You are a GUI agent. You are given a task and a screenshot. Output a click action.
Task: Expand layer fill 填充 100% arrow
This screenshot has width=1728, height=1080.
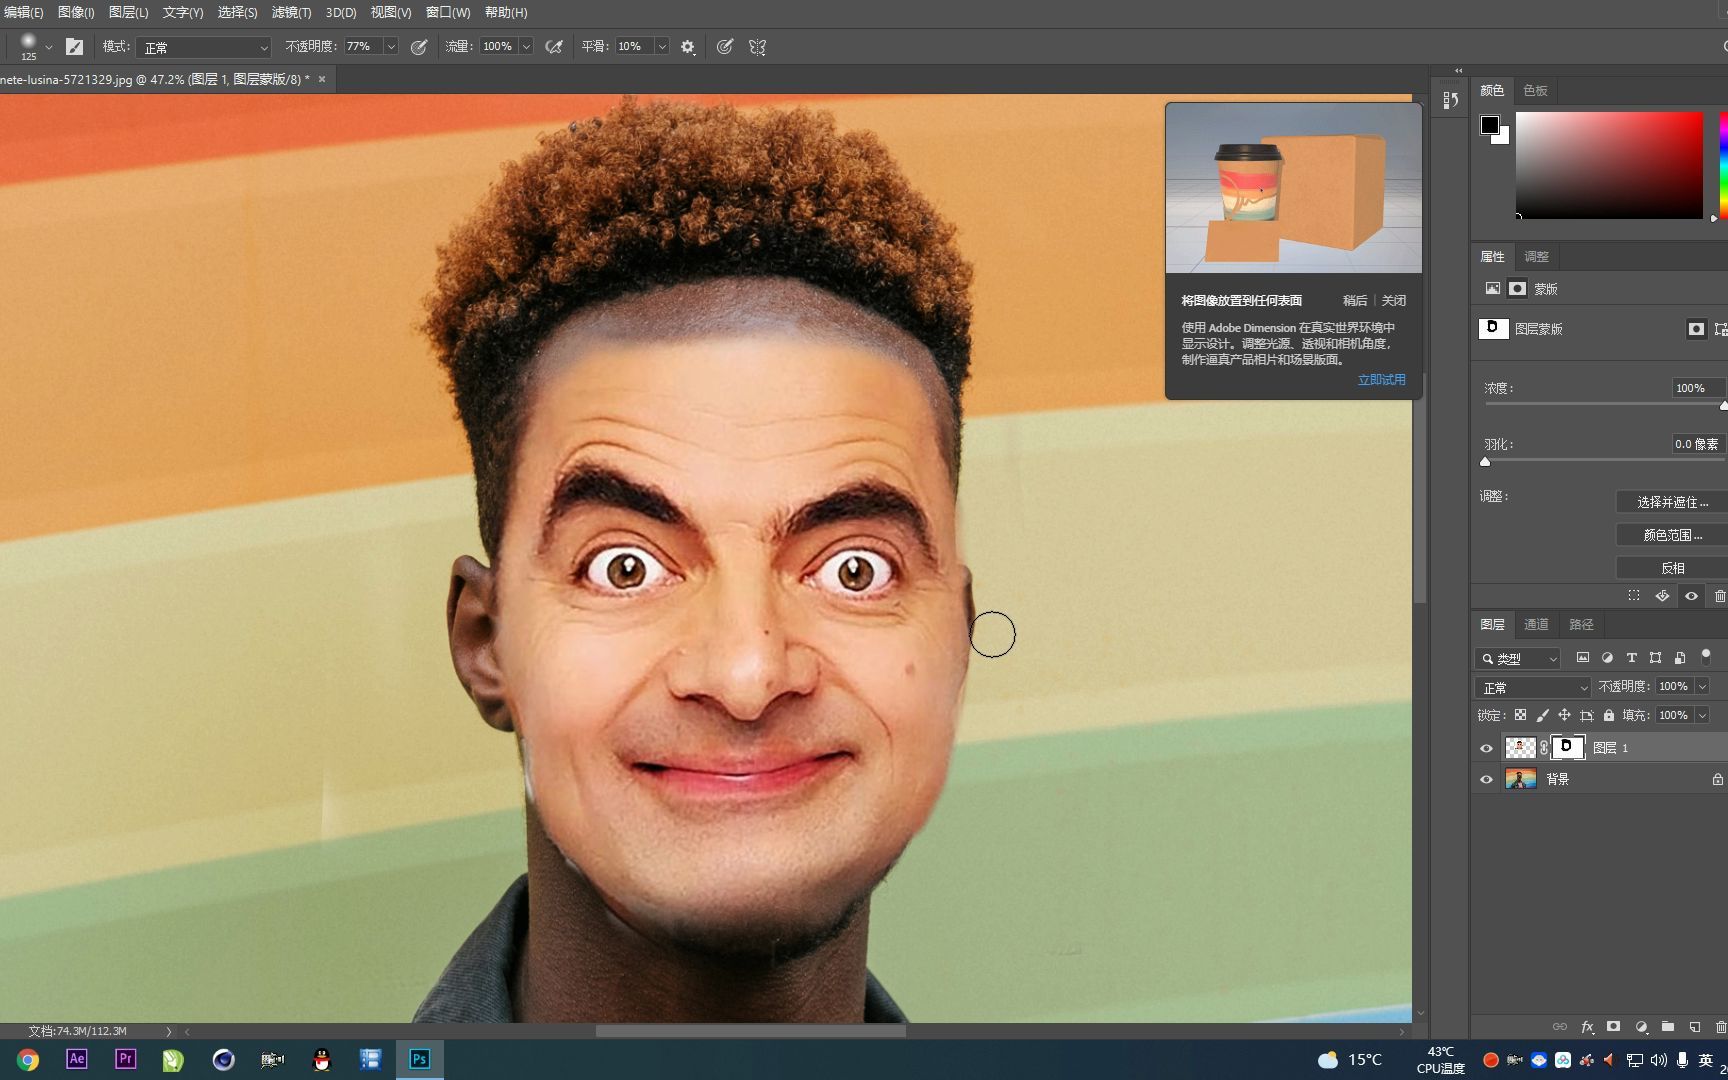coord(1702,715)
